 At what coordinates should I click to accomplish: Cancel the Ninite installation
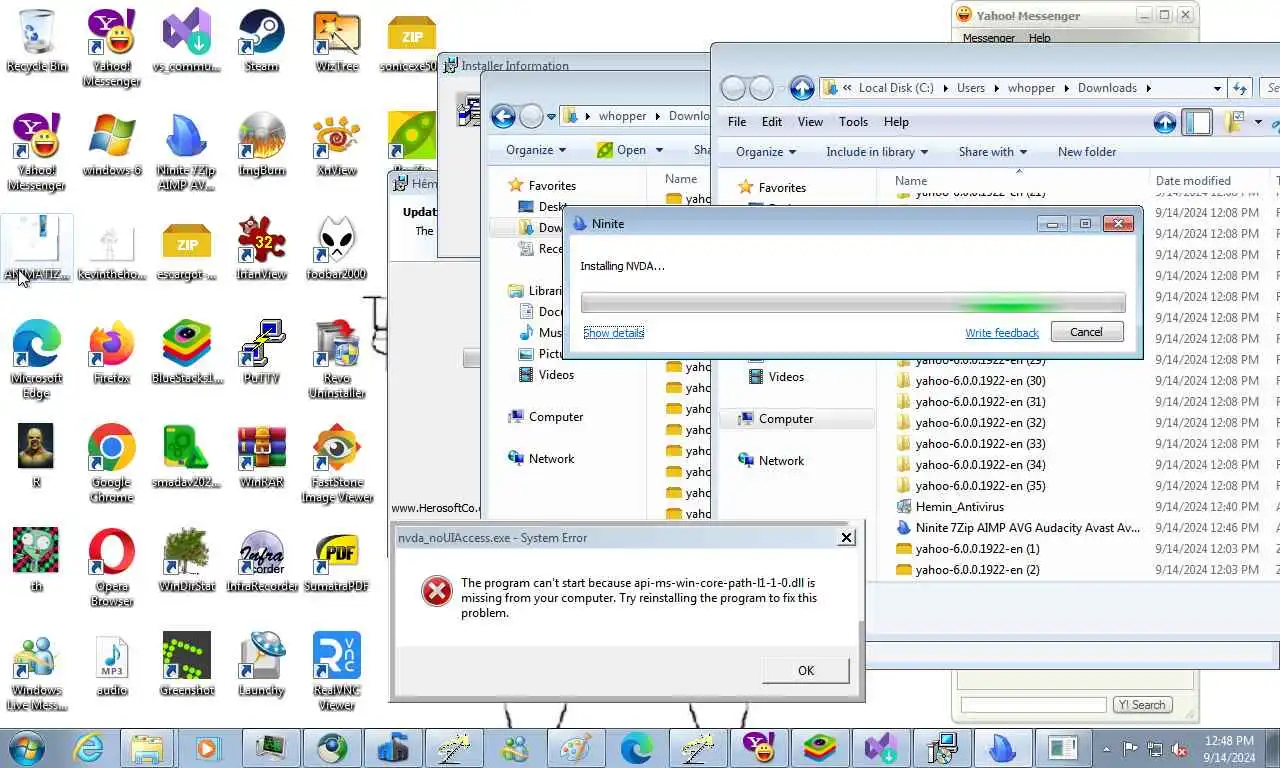click(x=1086, y=332)
